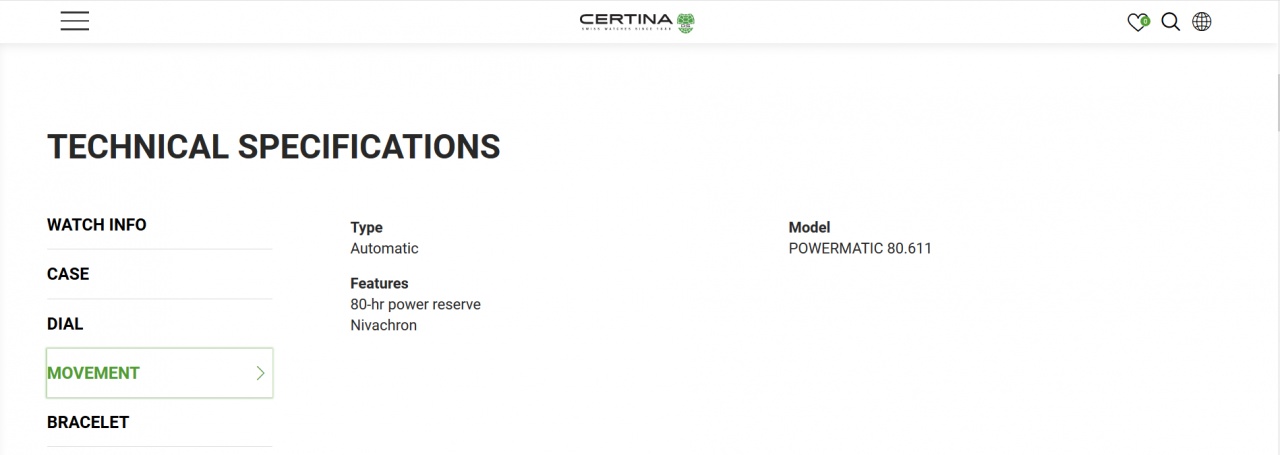Click the Certina logo to go home
Viewport: 1280px width, 455px height.
click(637, 22)
